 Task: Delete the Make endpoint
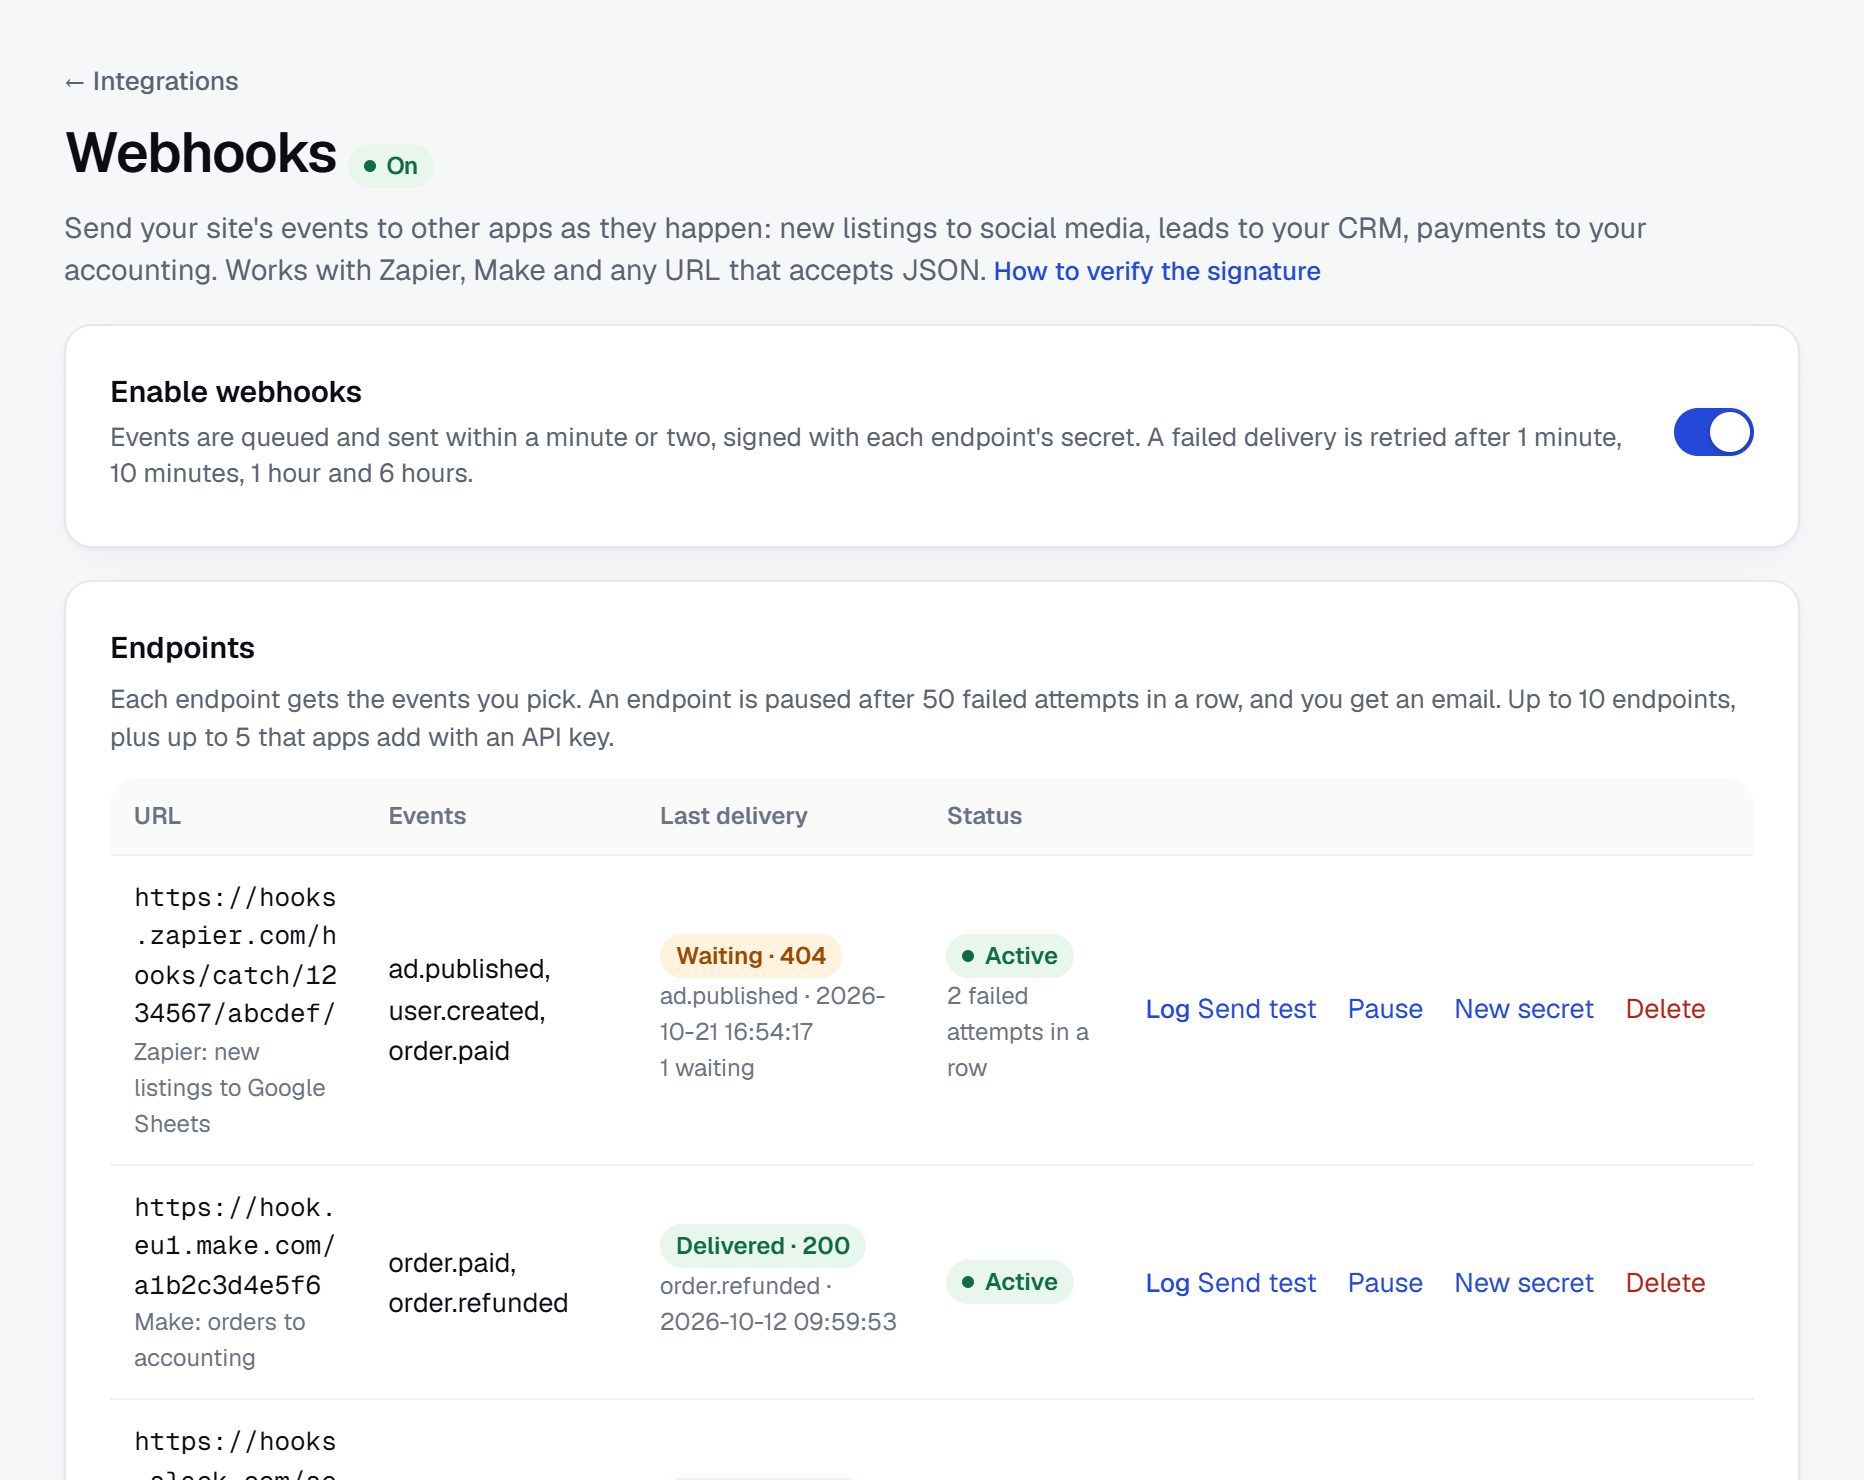(1665, 1283)
